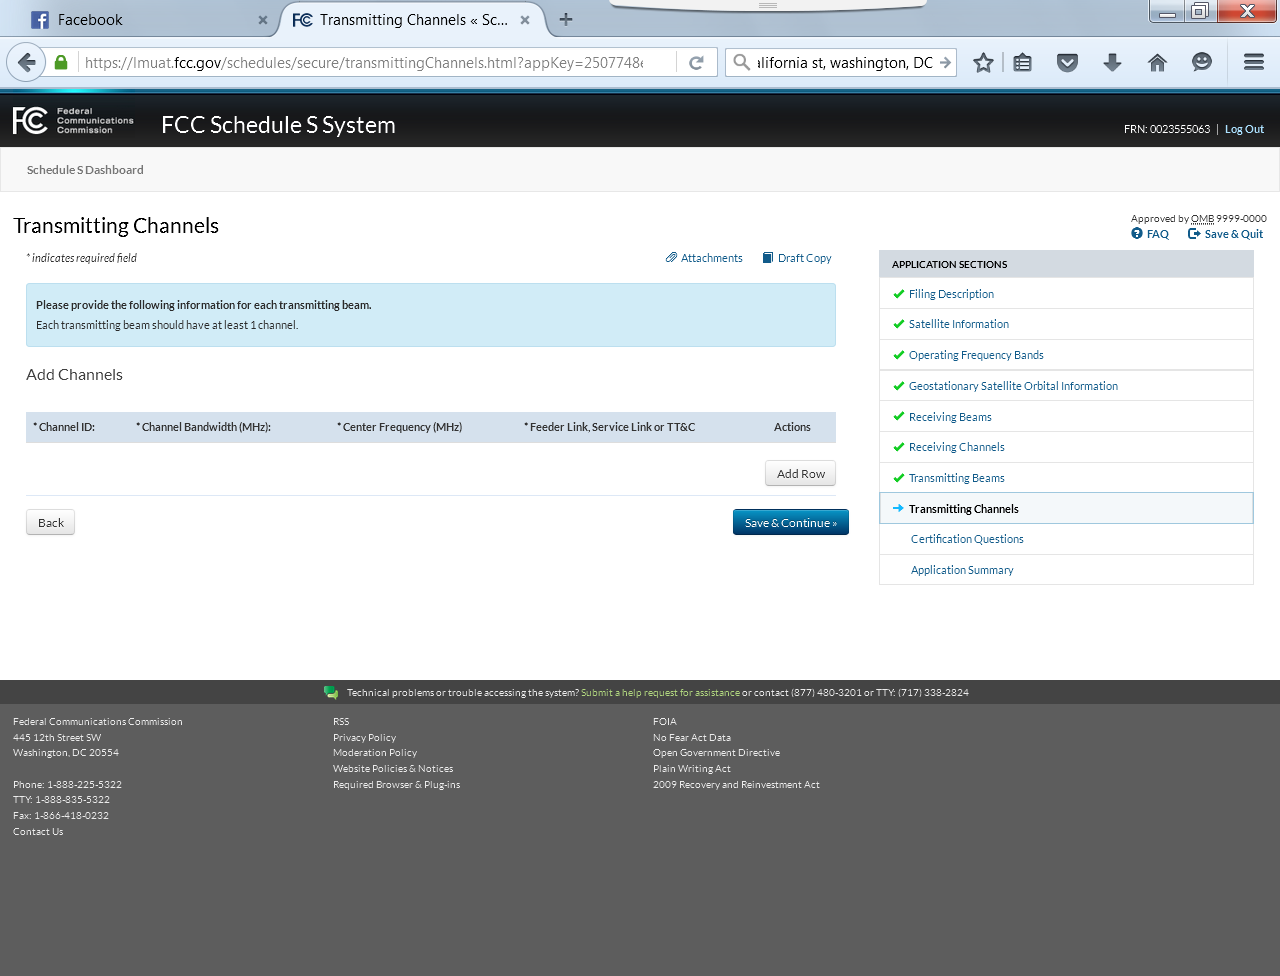Open the hamburger menu in Firefox

coord(1253,62)
